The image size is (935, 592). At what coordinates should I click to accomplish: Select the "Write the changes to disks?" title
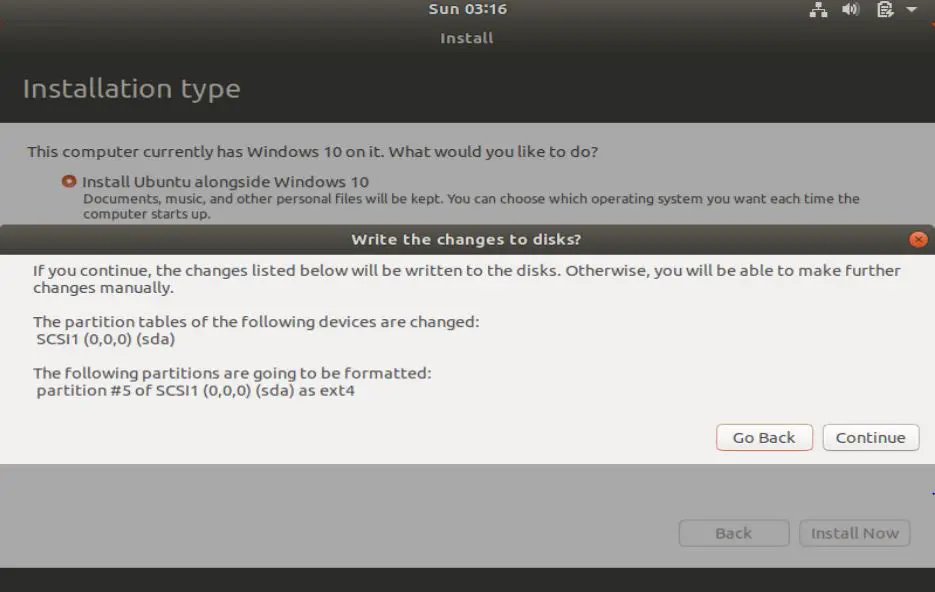(x=466, y=239)
